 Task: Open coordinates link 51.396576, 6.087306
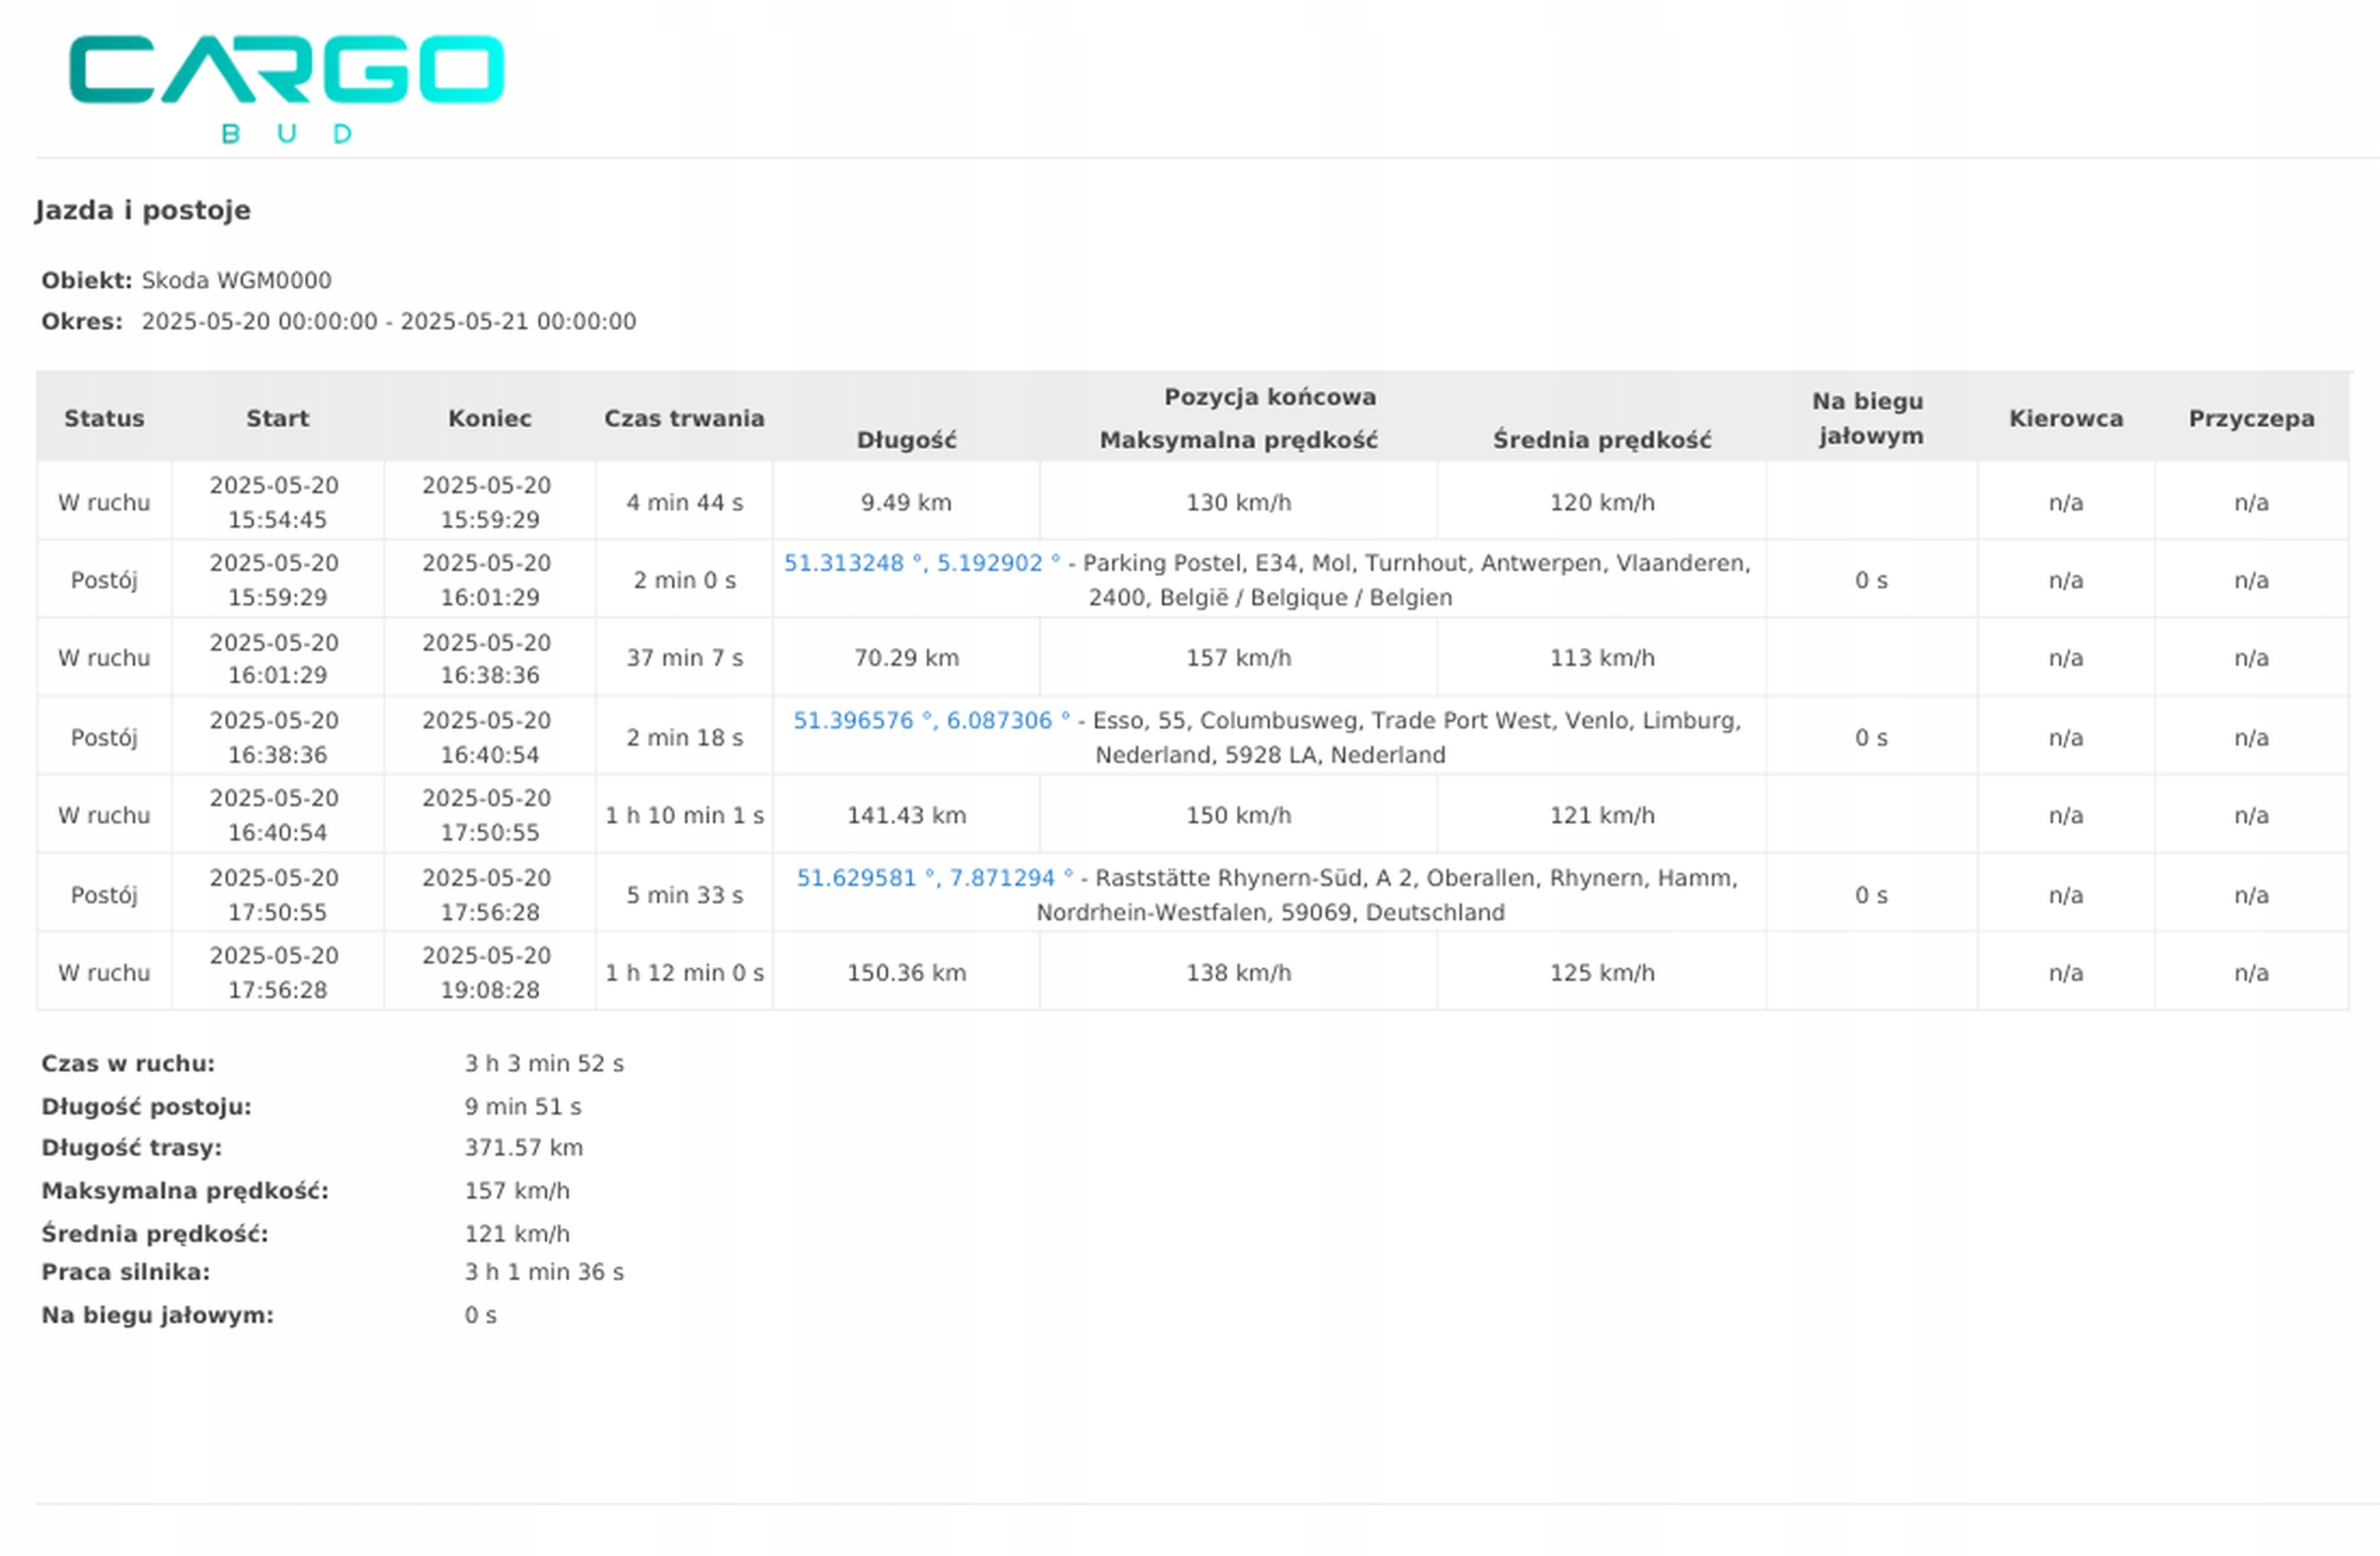pyautogui.click(x=930, y=720)
